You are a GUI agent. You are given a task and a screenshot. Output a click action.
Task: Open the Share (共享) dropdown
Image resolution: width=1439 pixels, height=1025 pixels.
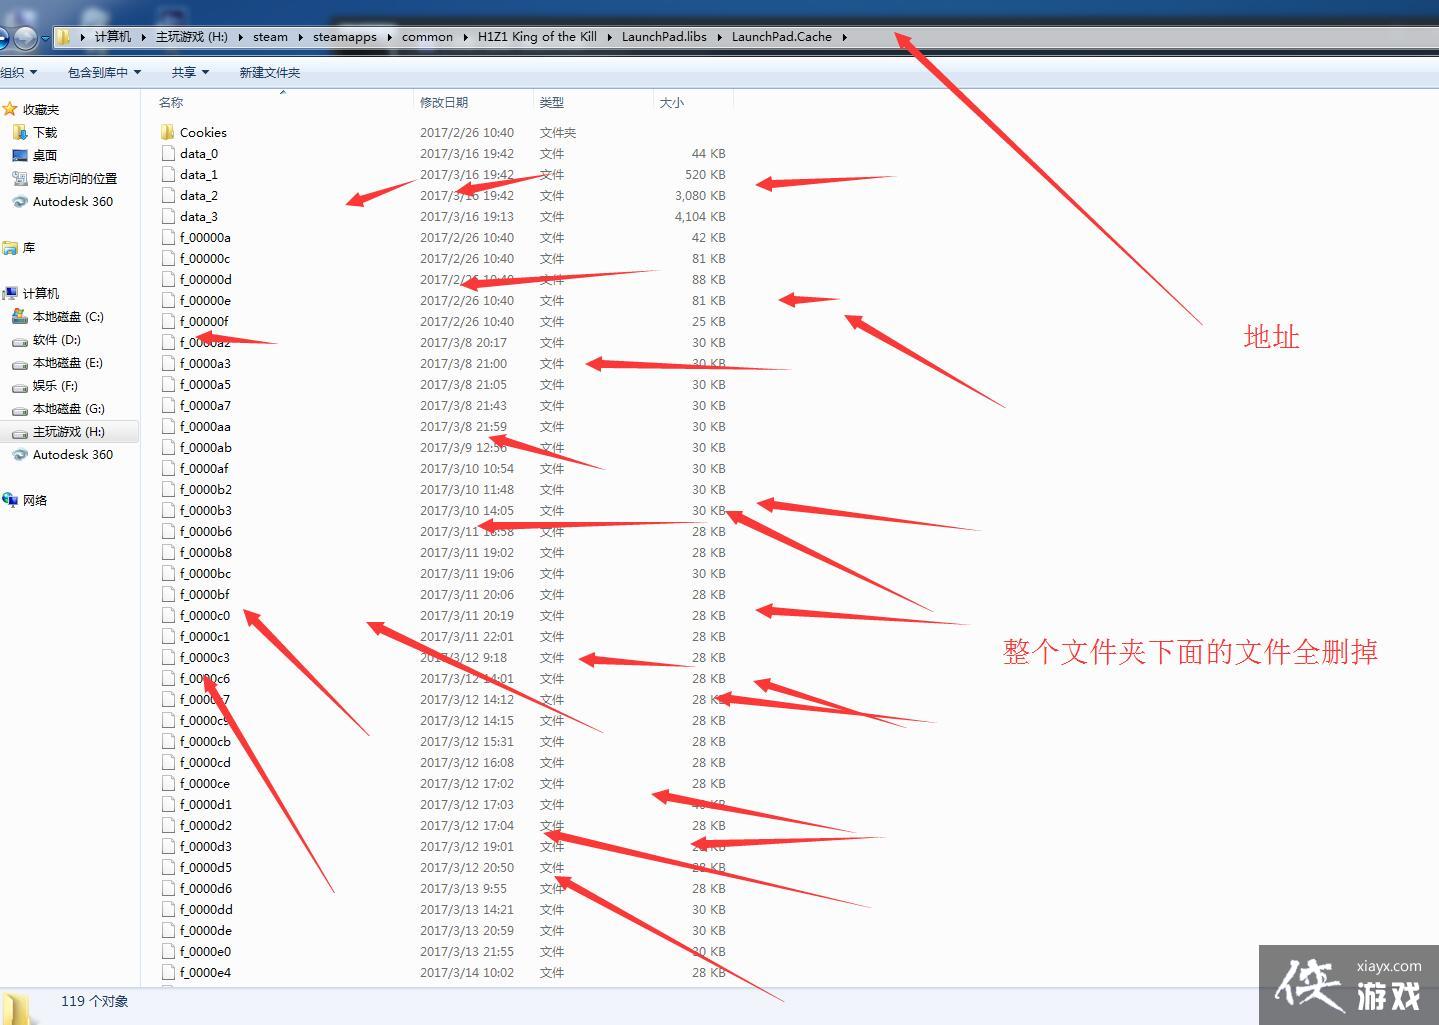pyautogui.click(x=189, y=72)
